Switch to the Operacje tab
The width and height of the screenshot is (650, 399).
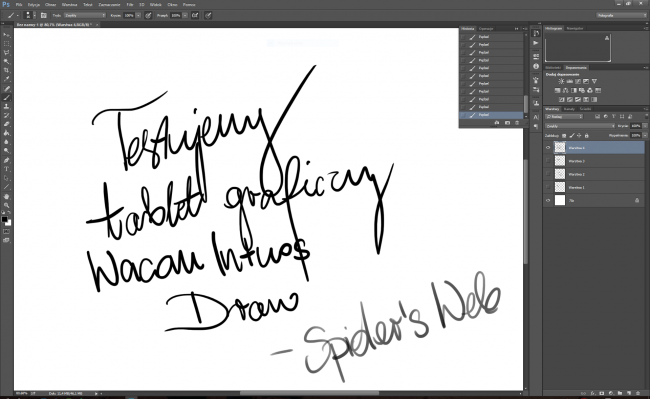(486, 29)
